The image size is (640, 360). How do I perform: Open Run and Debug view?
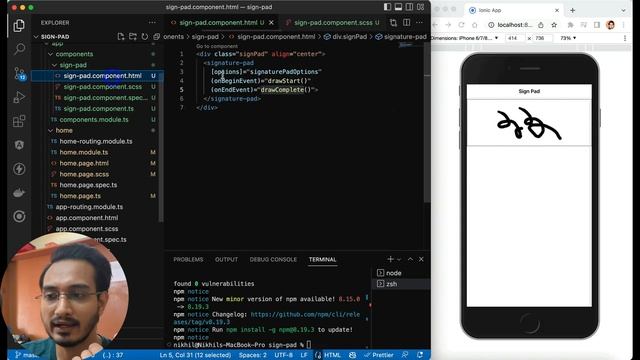click(19, 97)
